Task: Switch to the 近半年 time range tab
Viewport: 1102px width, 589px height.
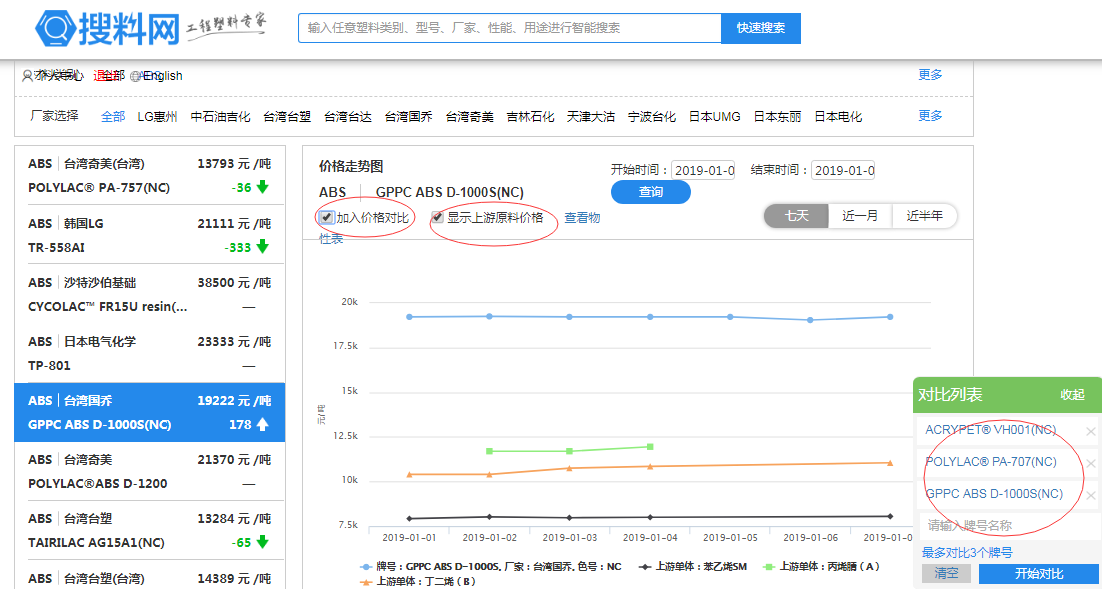Action: [924, 216]
